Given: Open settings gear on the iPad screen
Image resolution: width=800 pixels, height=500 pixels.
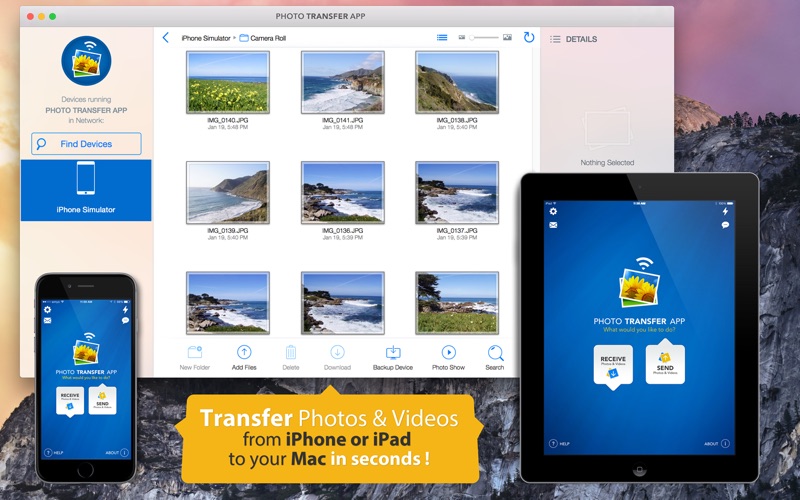Looking at the screenshot, I should click(x=552, y=211).
